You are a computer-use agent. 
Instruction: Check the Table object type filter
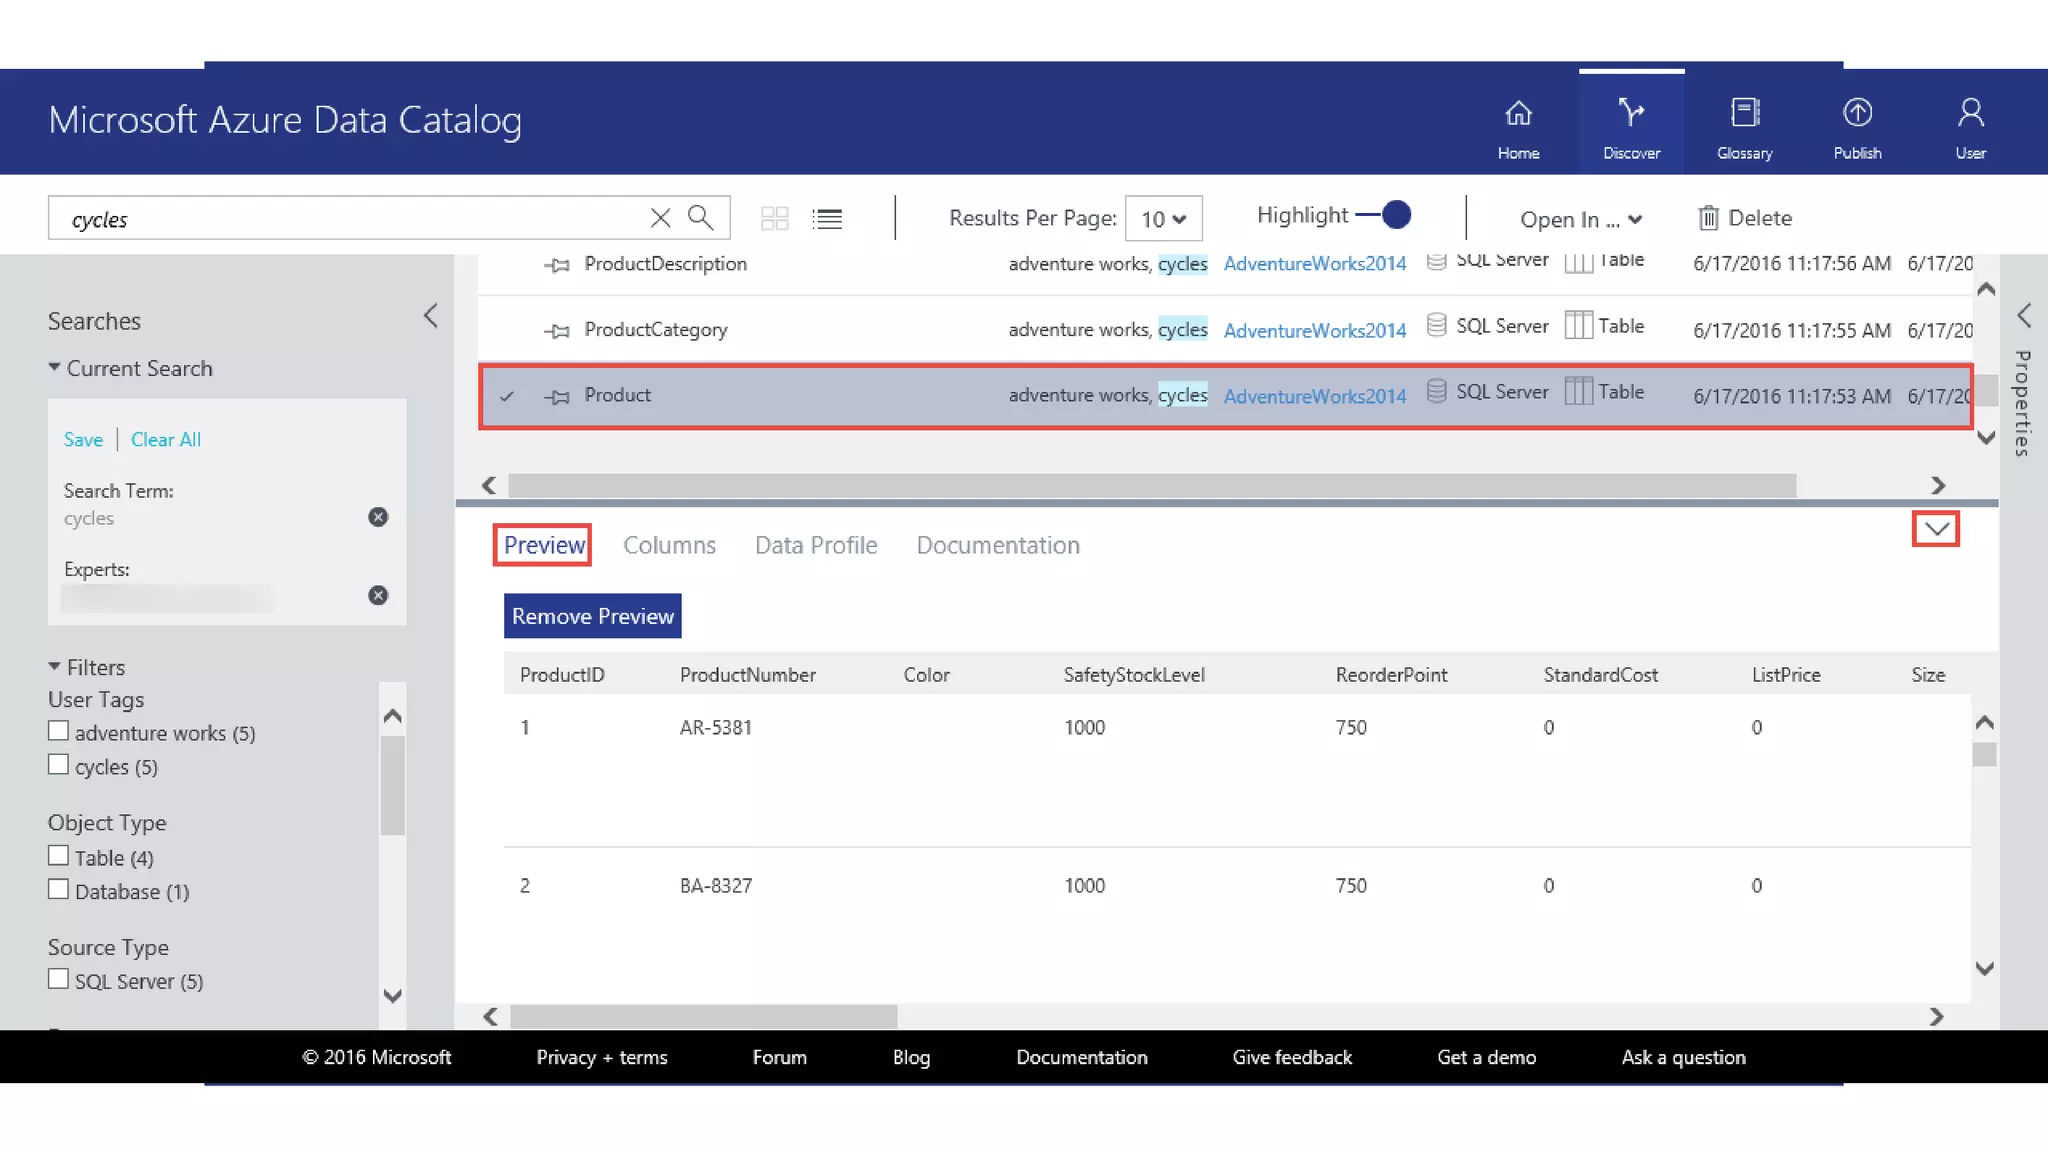[x=59, y=857]
